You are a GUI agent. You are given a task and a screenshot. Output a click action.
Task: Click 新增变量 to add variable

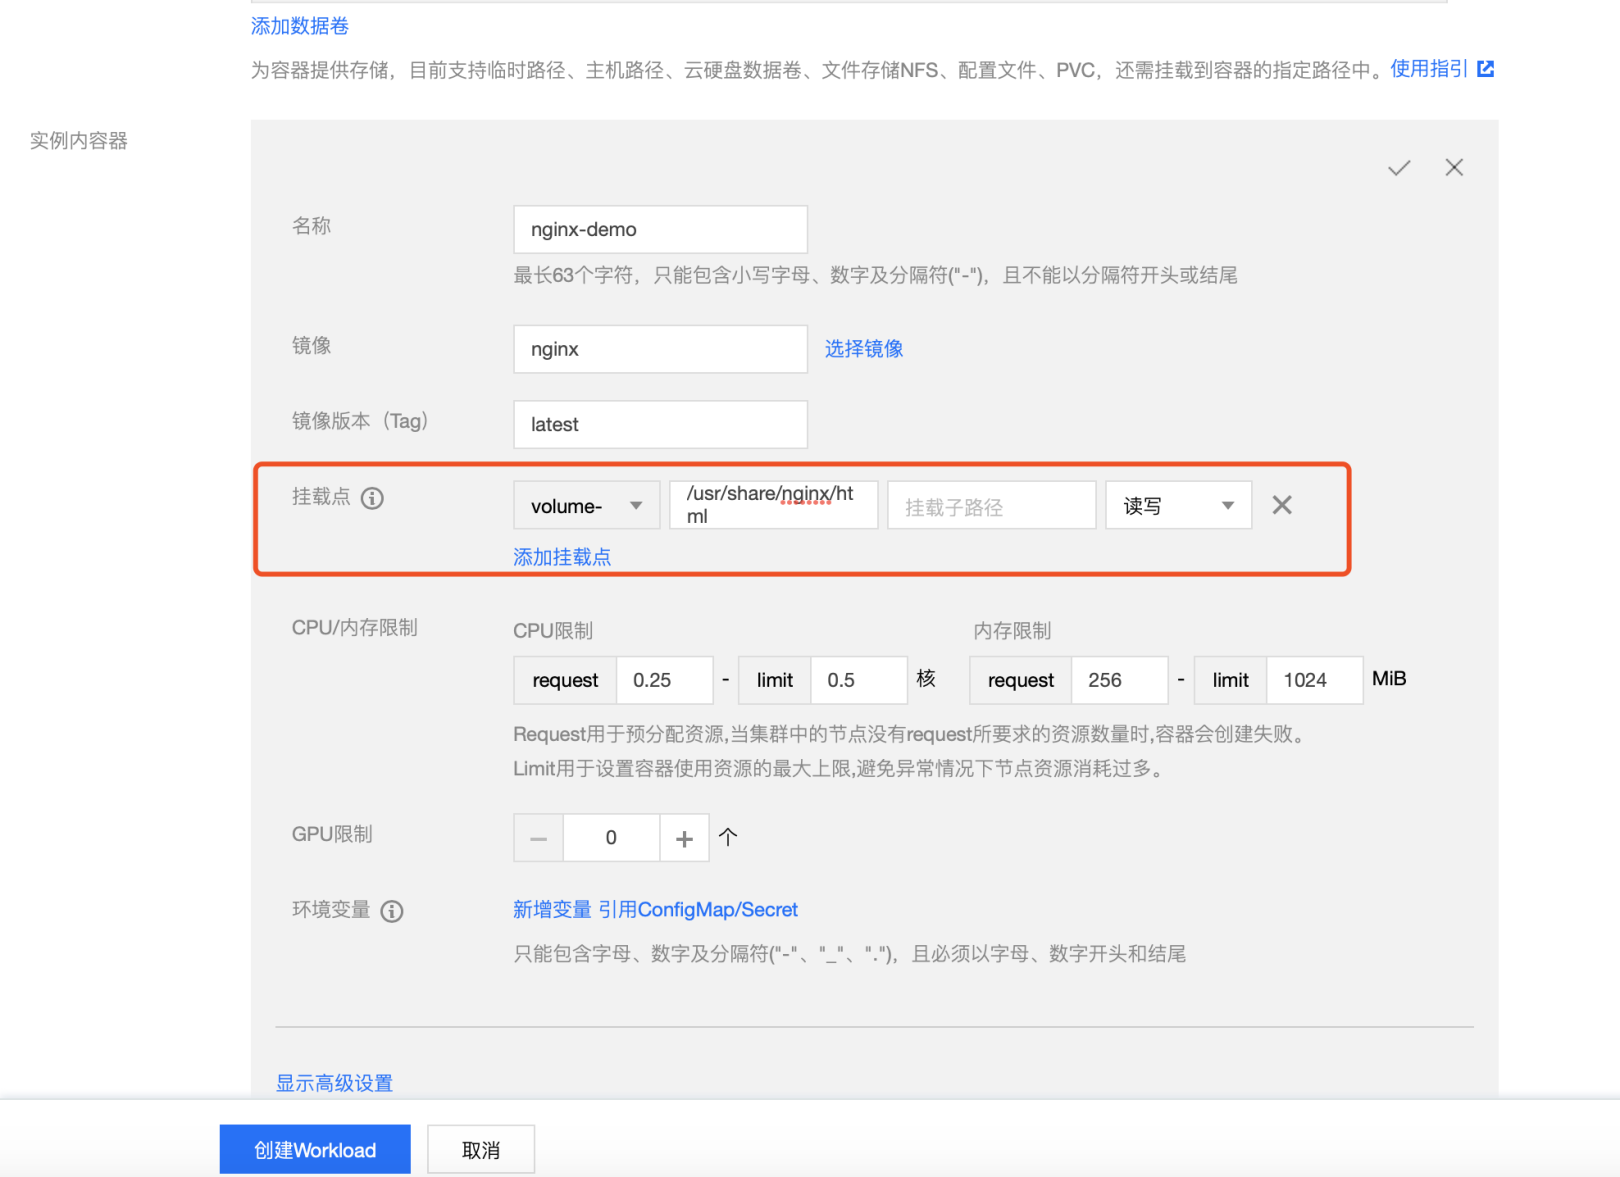tap(552, 910)
